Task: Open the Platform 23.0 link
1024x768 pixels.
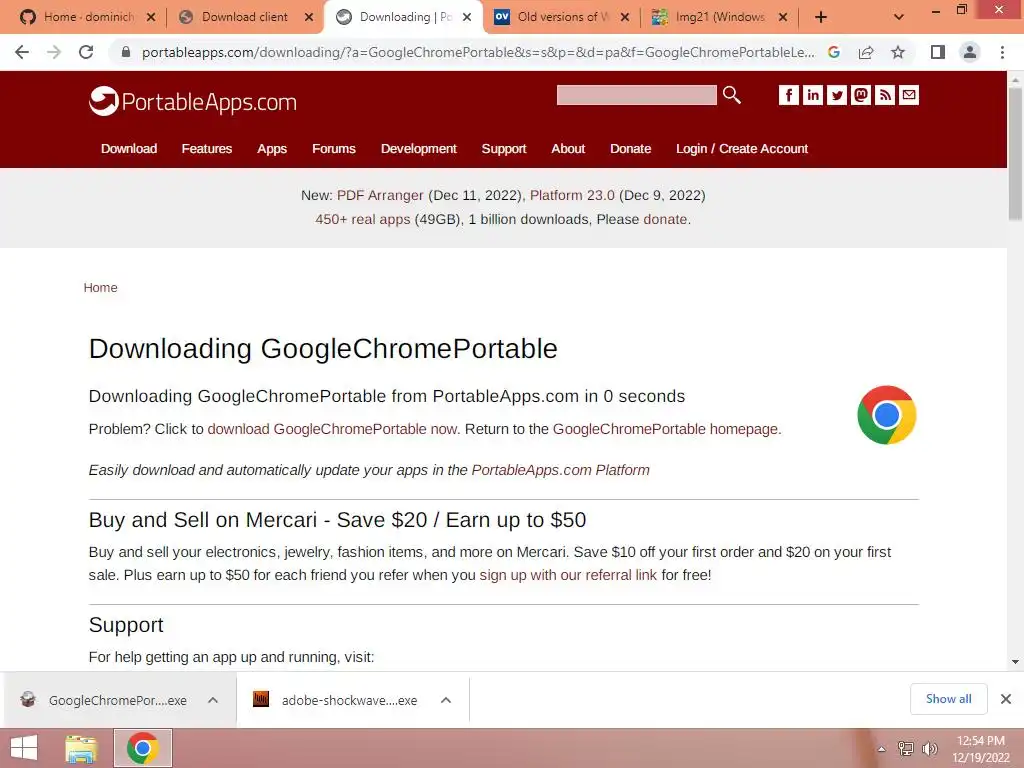Action: click(x=572, y=195)
